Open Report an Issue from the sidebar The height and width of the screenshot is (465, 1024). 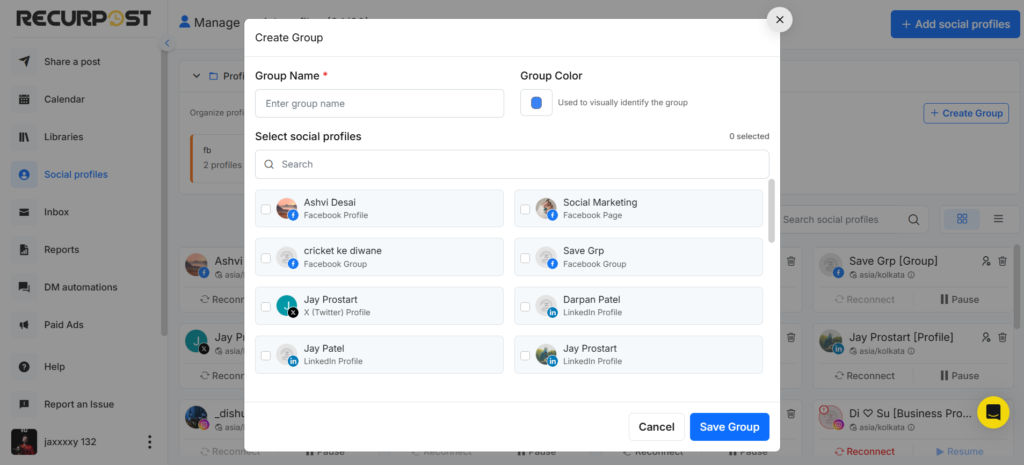pyautogui.click(x=79, y=404)
